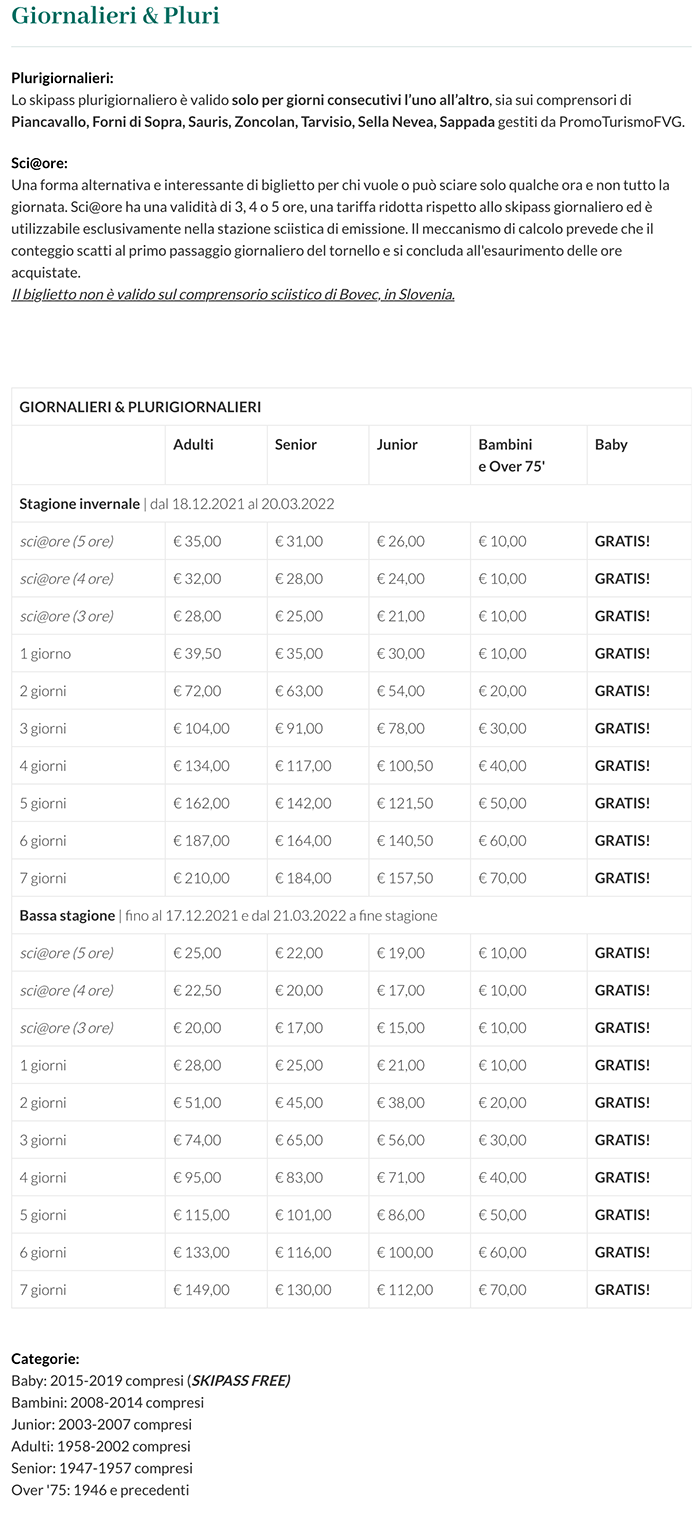This screenshot has height=1518, width=700.
Task: Click the Bovec, Slovenia underlined notice link
Action: point(233,295)
